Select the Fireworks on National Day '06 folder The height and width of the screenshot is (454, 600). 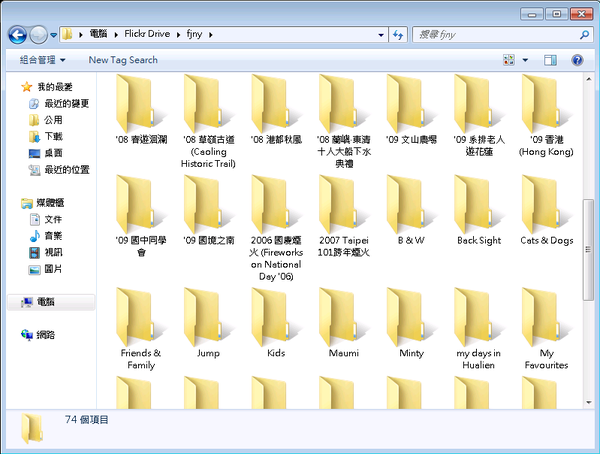276,228
